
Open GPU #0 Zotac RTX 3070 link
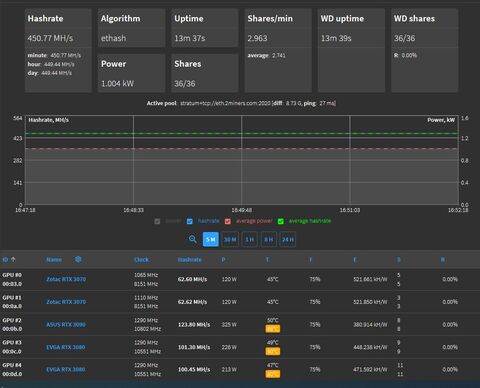click(66, 279)
